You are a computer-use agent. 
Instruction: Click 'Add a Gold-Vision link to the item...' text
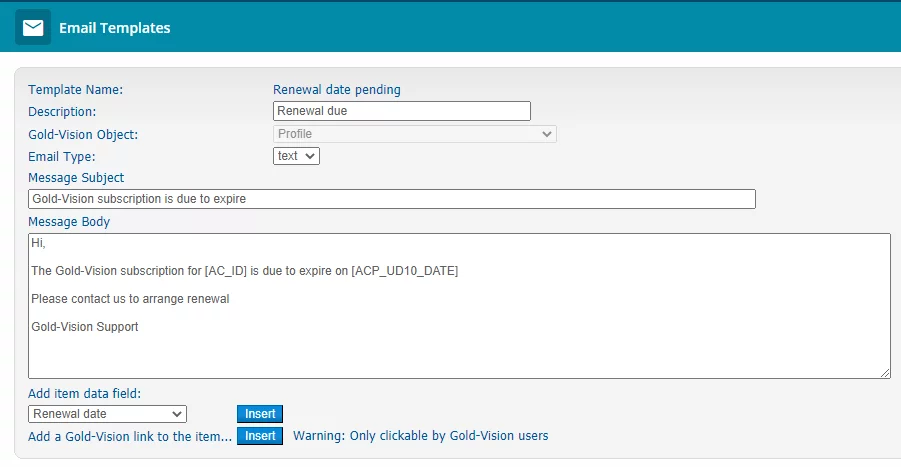[x=130, y=437]
